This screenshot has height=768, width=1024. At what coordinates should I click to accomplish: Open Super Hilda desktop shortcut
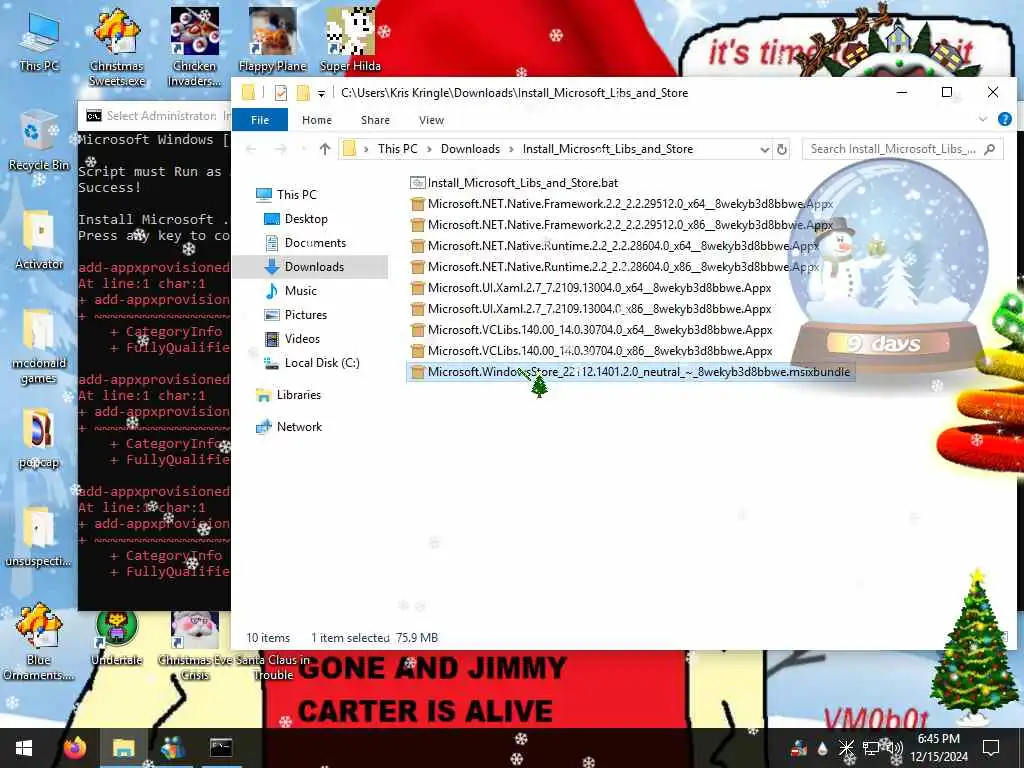(x=350, y=40)
